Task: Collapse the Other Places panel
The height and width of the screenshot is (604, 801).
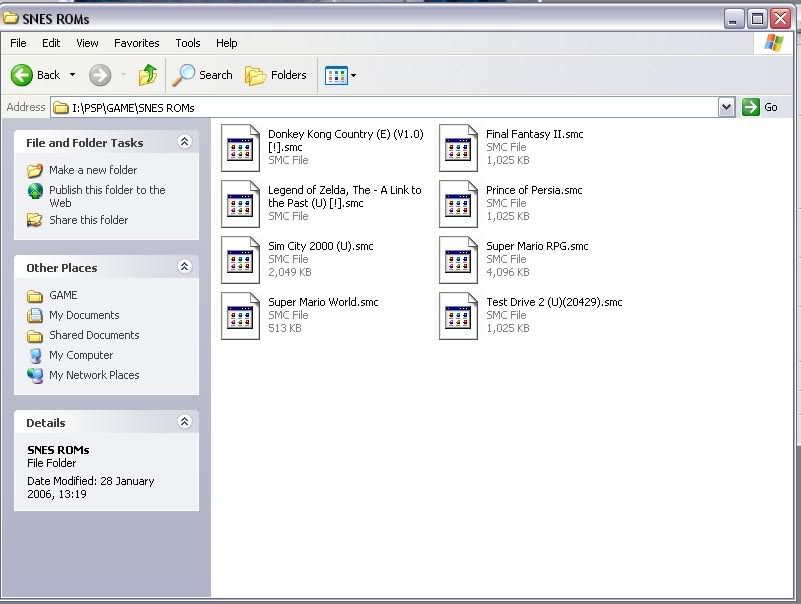Action: [184, 266]
